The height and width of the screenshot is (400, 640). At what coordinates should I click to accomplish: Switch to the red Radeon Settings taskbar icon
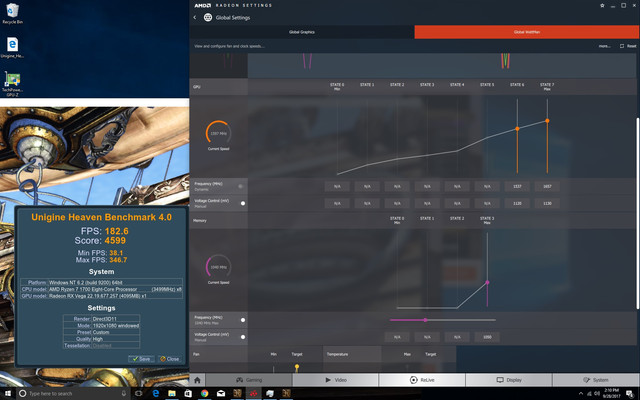[253, 393]
